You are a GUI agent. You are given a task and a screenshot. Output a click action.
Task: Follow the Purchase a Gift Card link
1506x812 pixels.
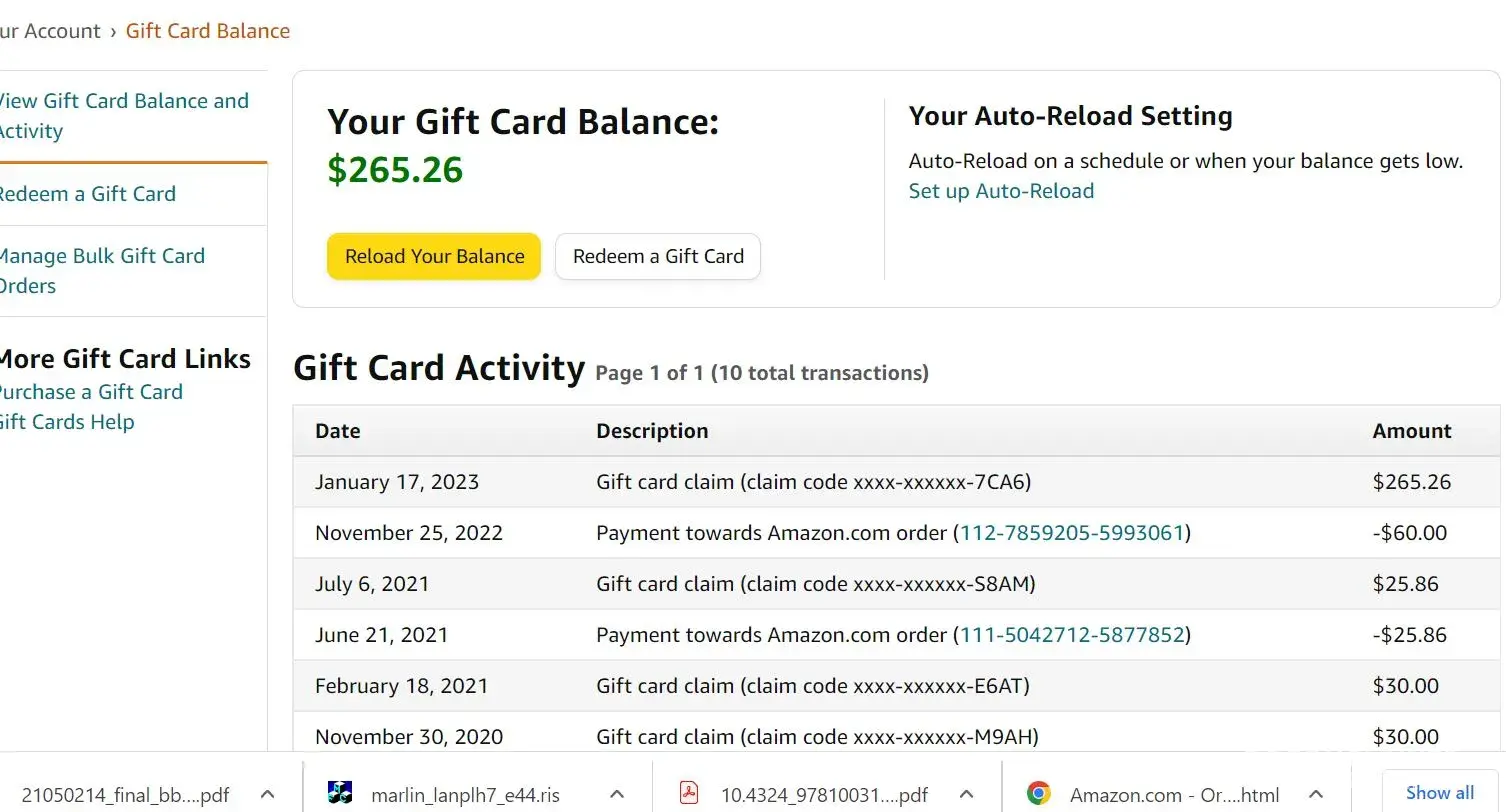(x=91, y=392)
